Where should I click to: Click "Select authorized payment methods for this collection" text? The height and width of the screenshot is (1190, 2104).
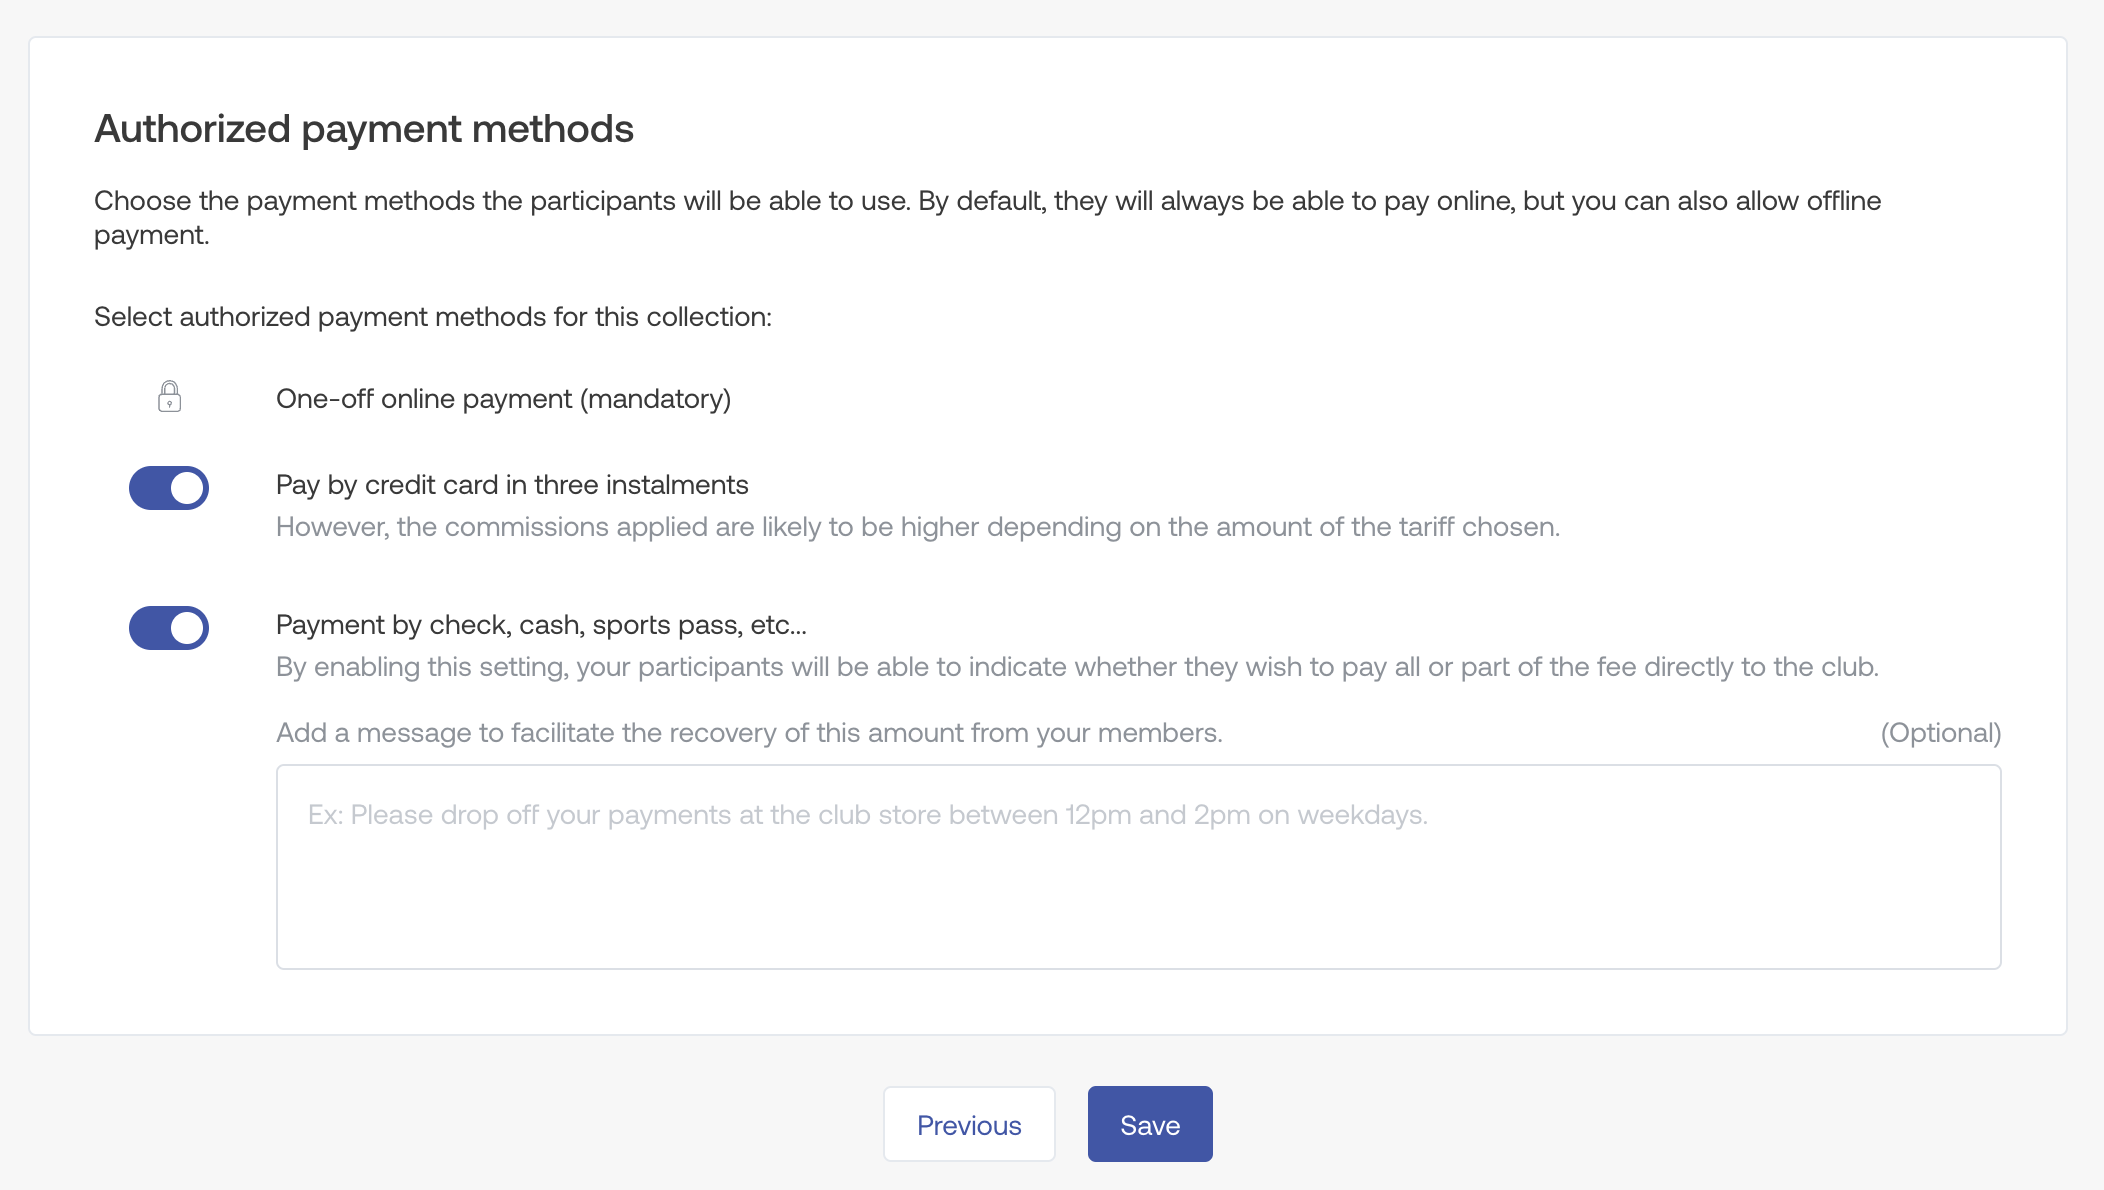click(x=433, y=317)
